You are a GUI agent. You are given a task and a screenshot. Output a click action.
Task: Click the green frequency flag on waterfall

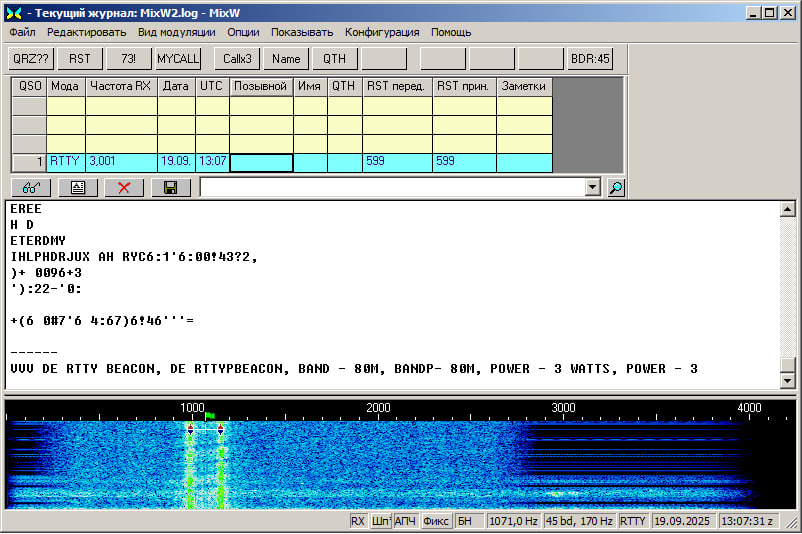coord(211,415)
